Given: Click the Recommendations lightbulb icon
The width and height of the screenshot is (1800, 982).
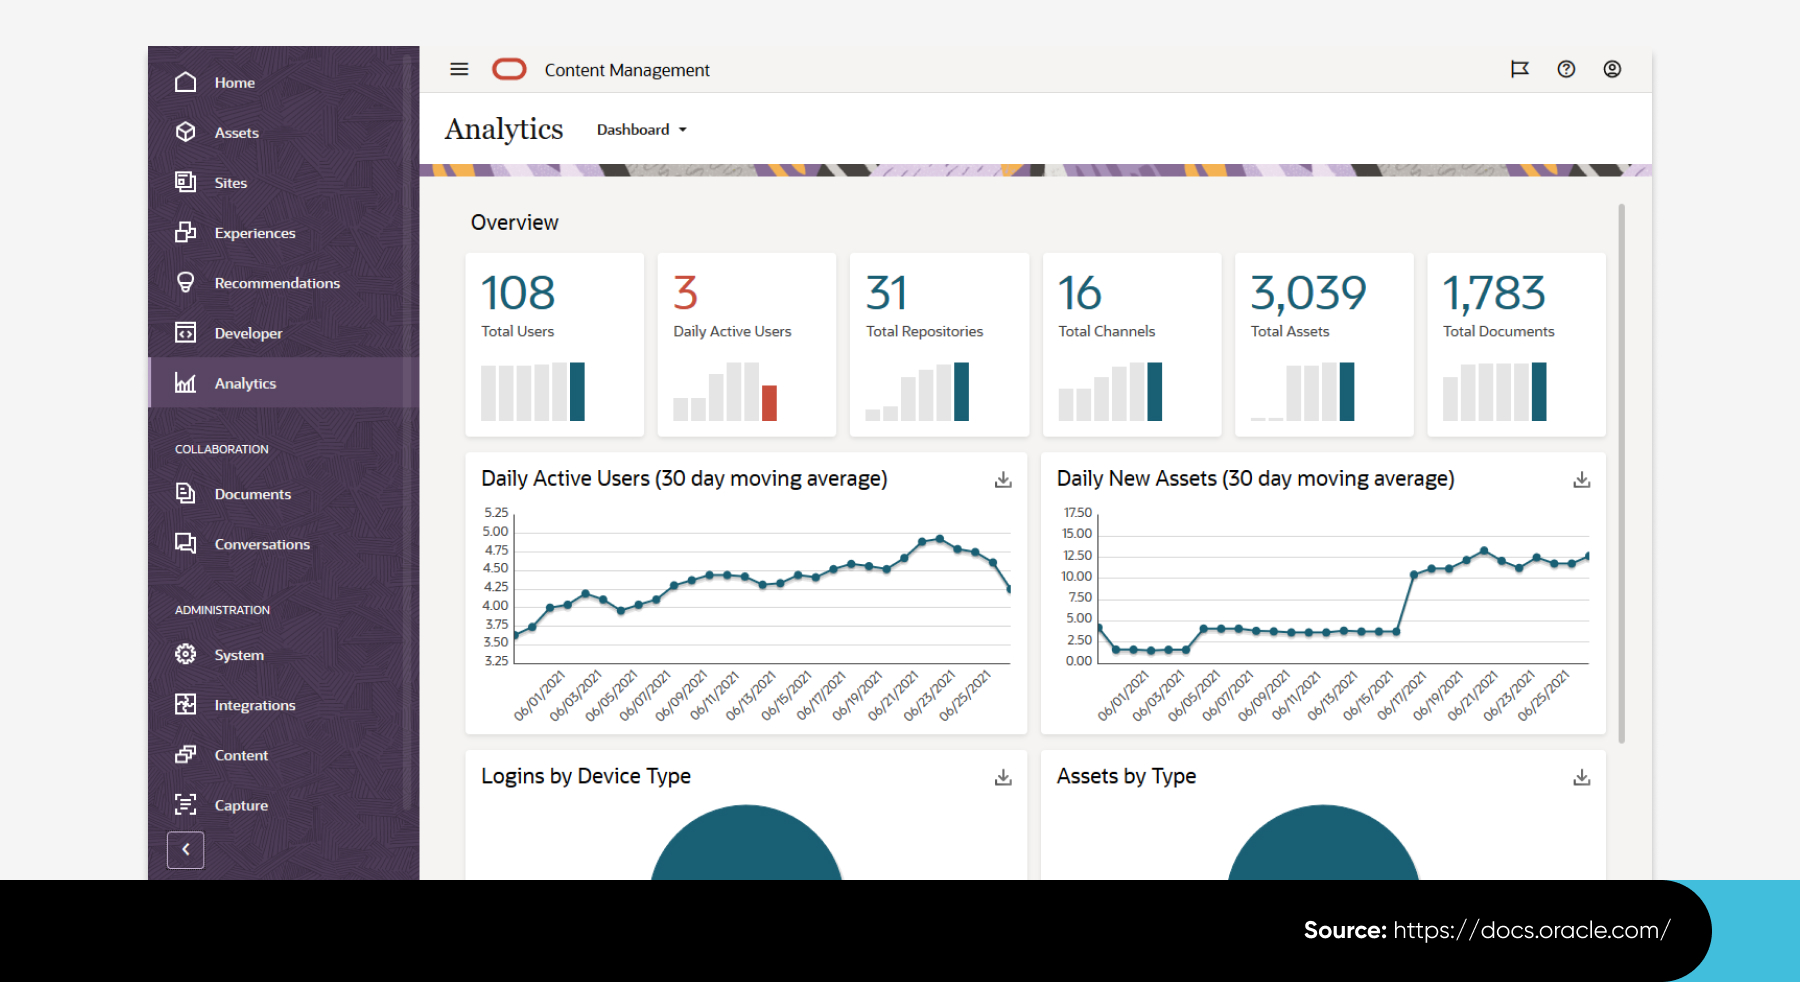Looking at the screenshot, I should tap(186, 282).
